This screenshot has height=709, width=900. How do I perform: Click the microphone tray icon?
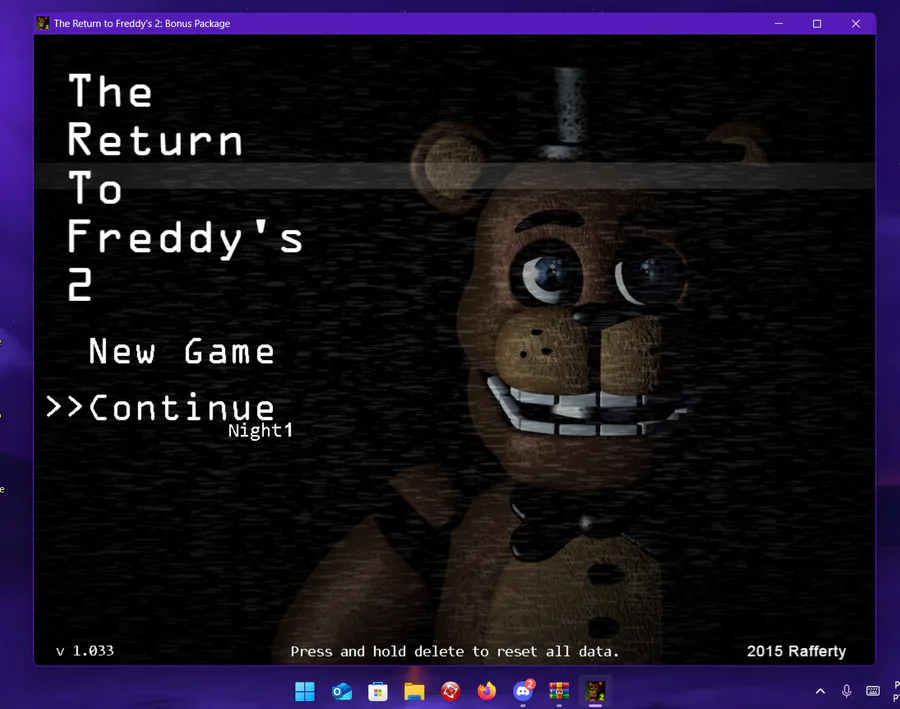846,691
